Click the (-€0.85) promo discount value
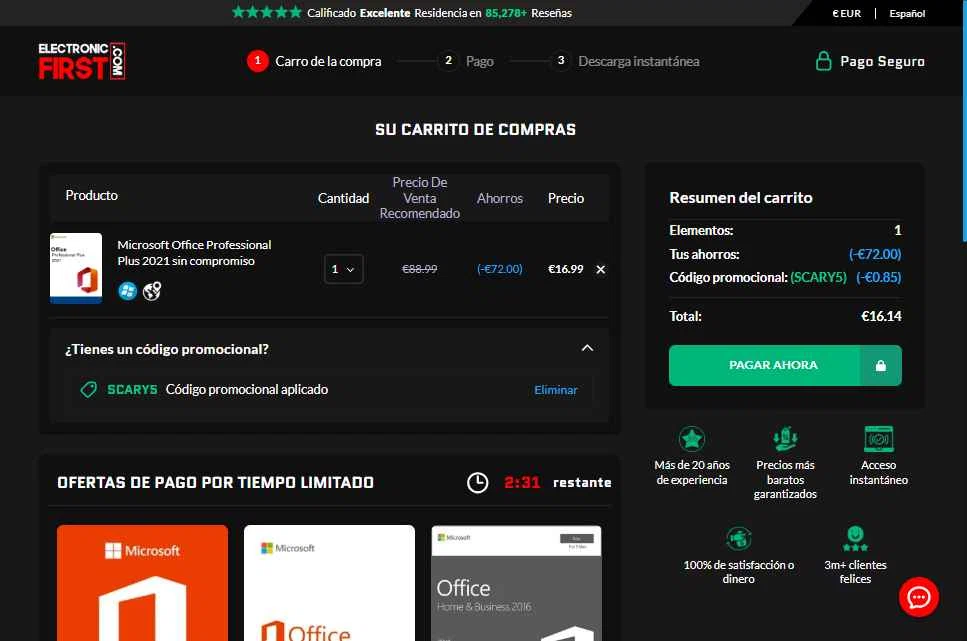This screenshot has height=641, width=967. pos(879,278)
